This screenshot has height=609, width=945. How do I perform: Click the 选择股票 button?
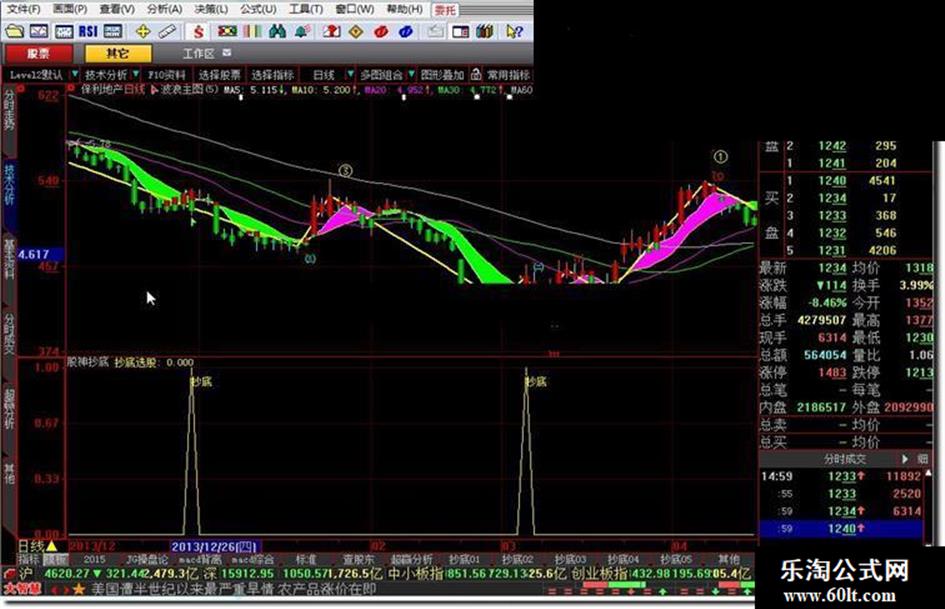point(219,75)
